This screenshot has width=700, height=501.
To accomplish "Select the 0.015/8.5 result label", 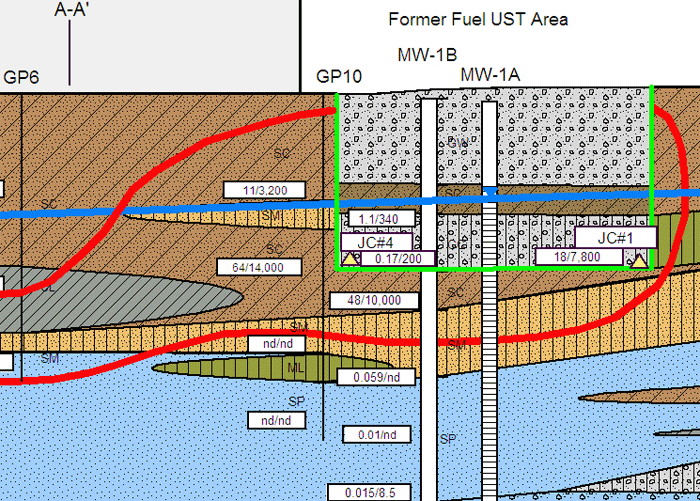I will click(x=371, y=492).
